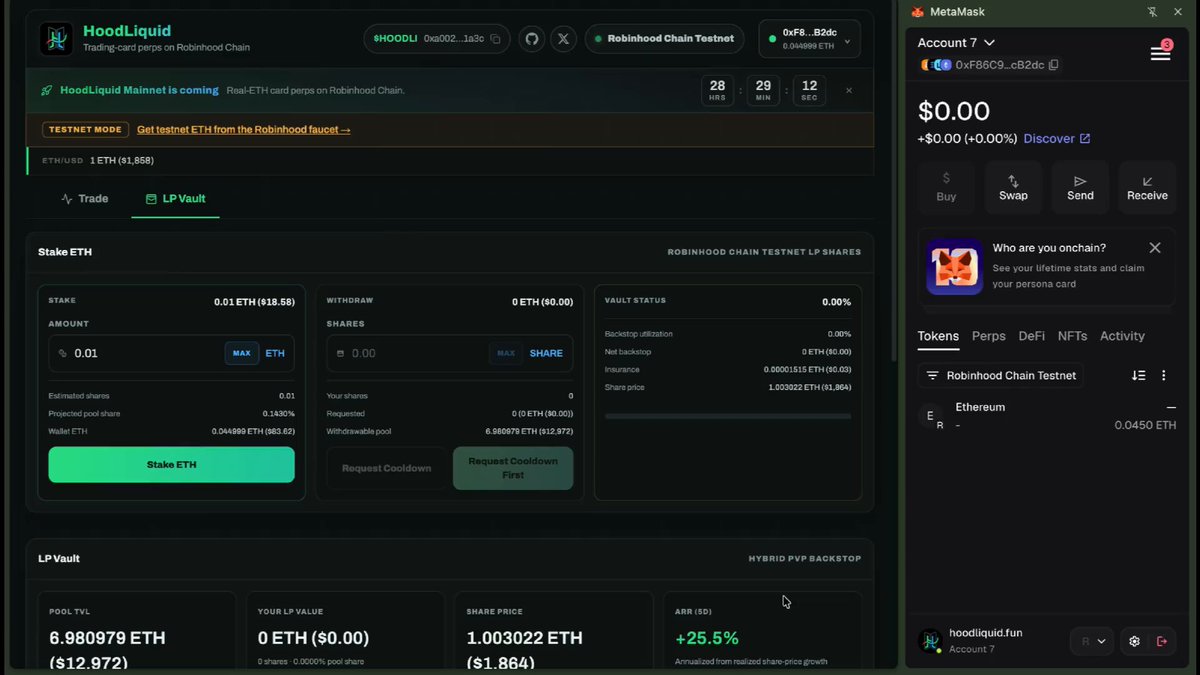Select the LP Vault tab
Viewport: 1200px width, 675px height.
point(175,198)
